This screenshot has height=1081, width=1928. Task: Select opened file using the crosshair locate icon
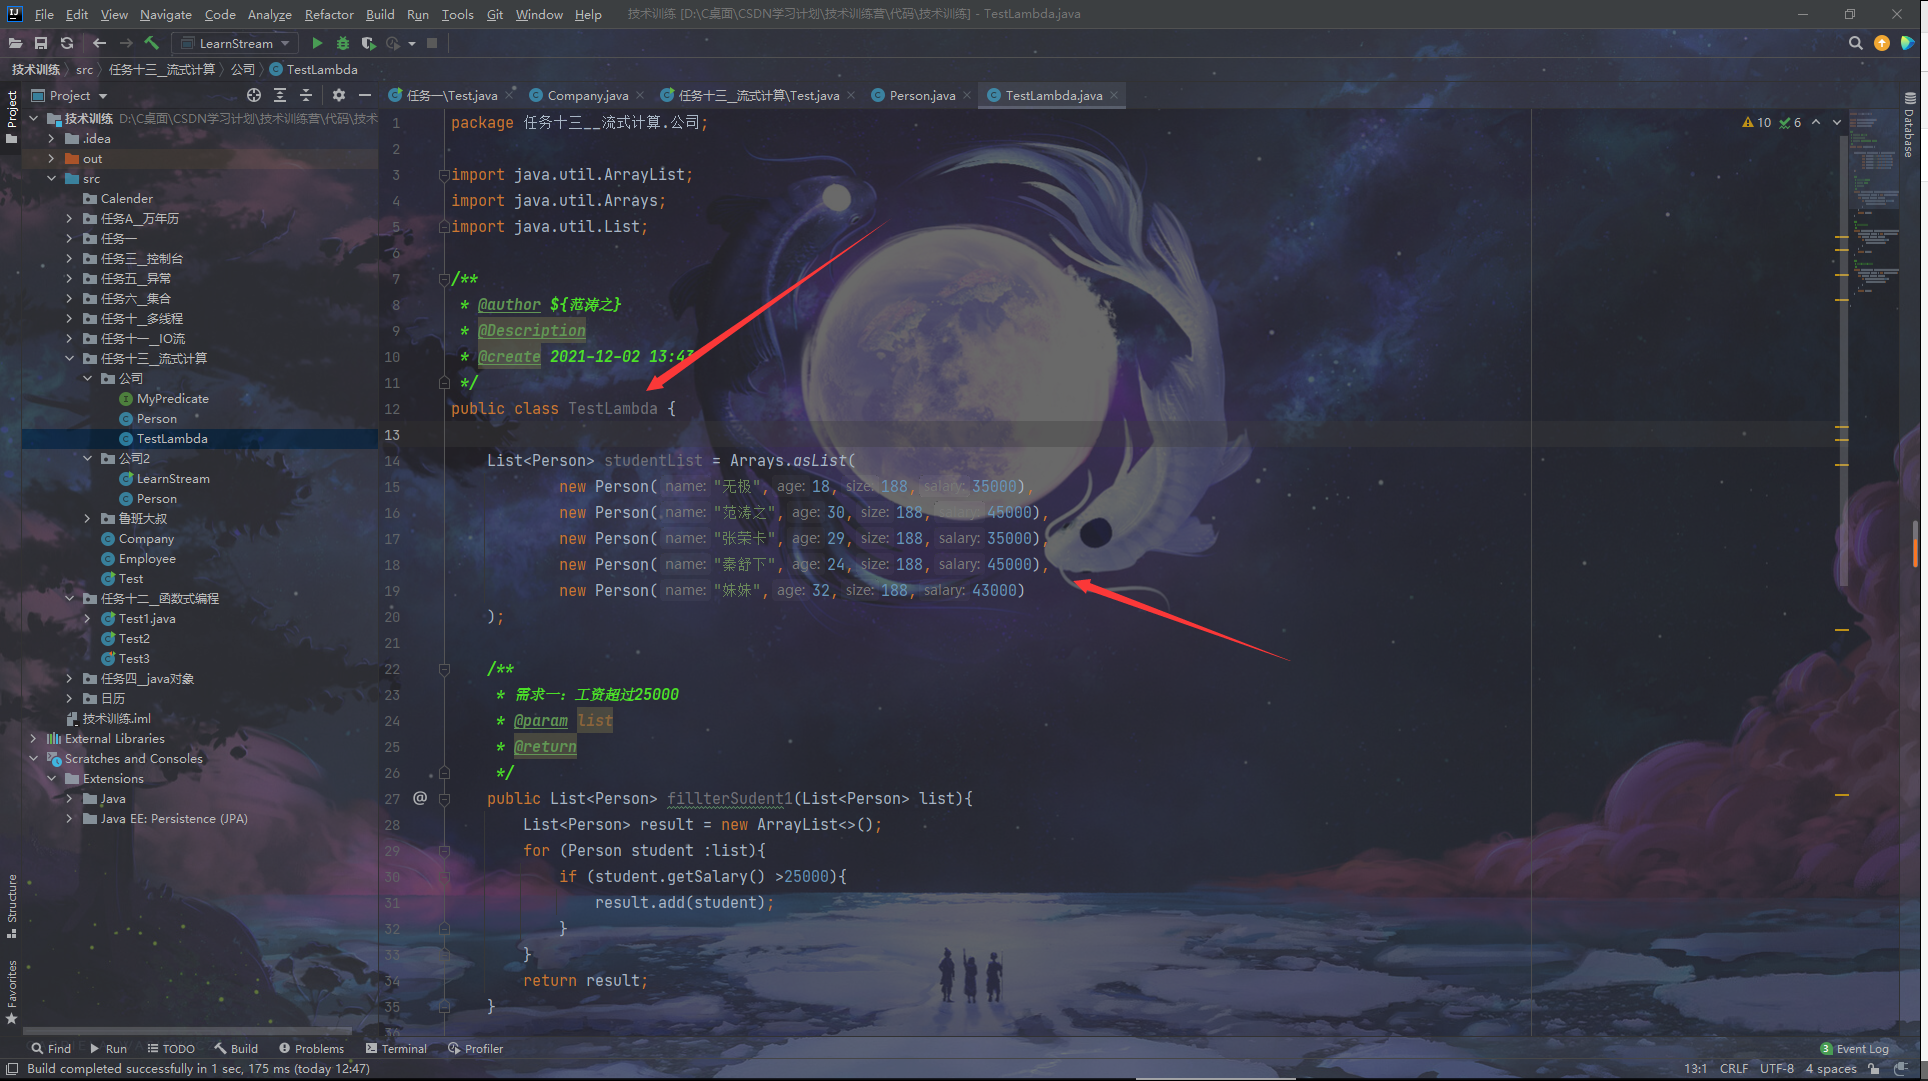[254, 95]
